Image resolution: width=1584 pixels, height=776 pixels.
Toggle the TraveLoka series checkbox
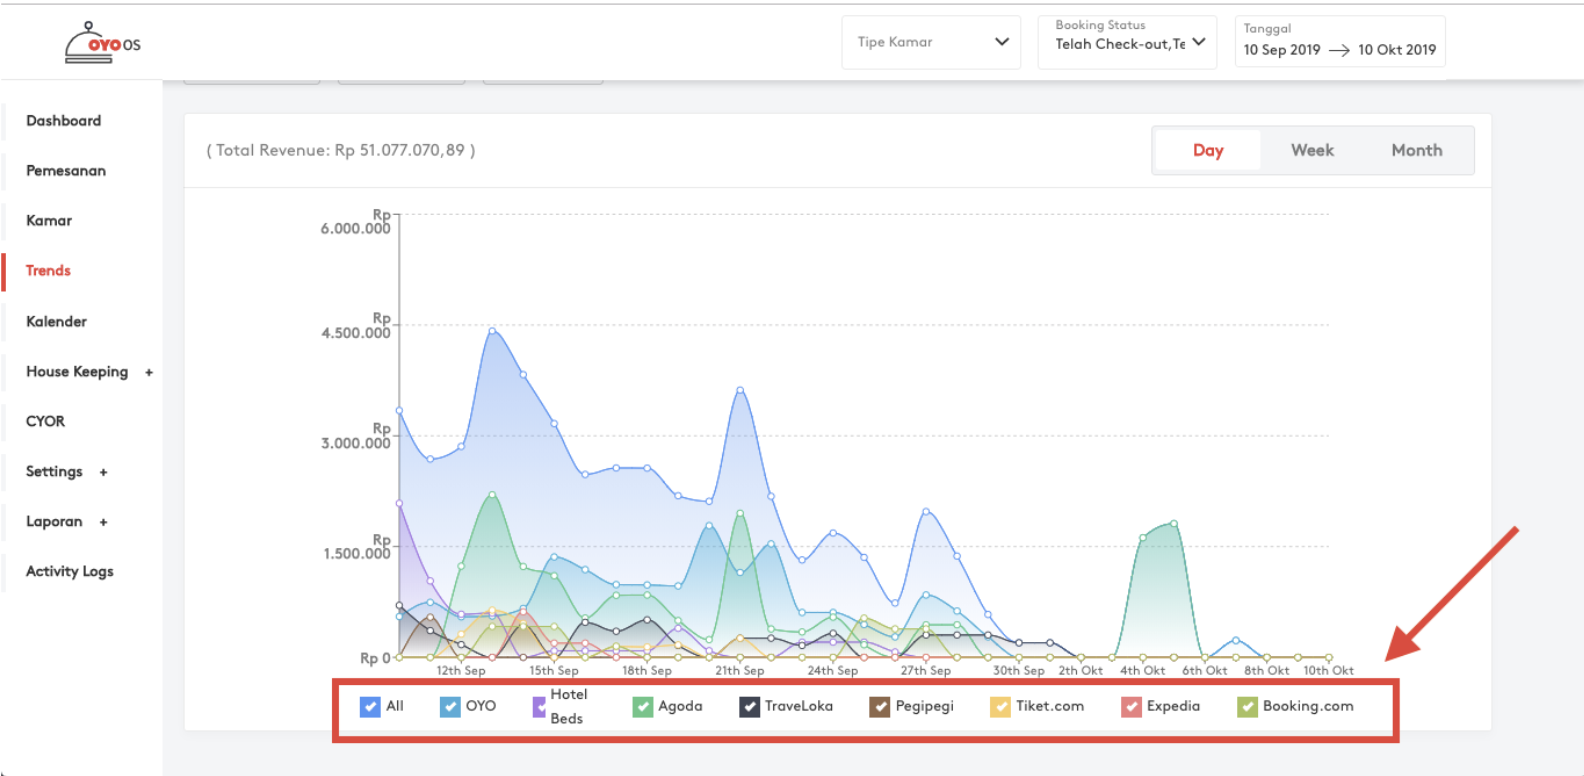[750, 707]
